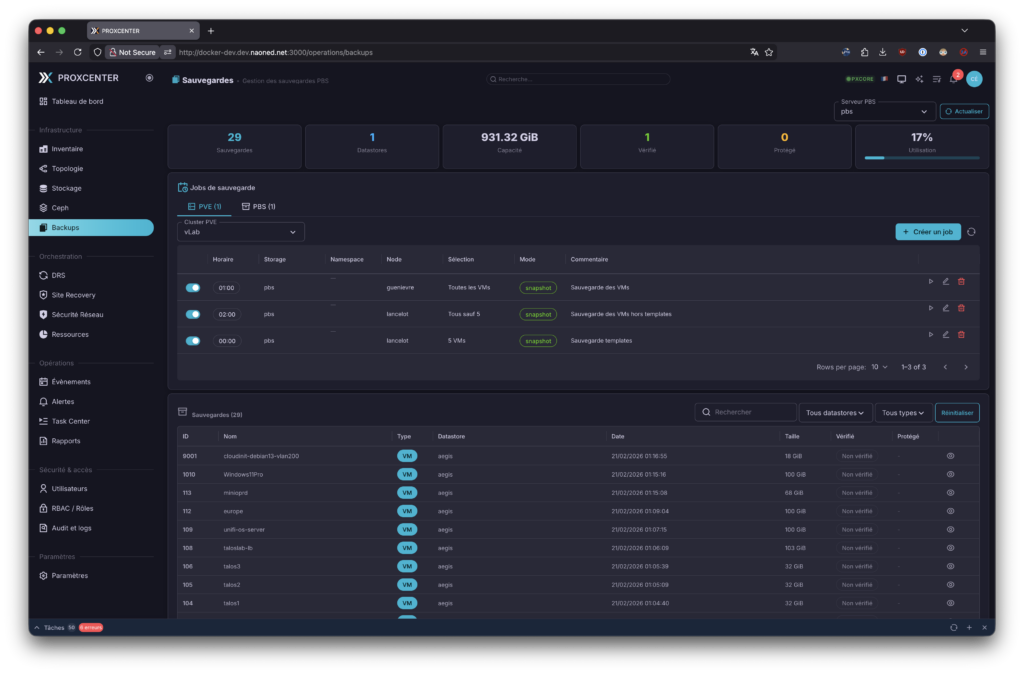Click the browser downloads icon
Image resolution: width=1024 pixels, height=674 pixels.
coord(883,52)
